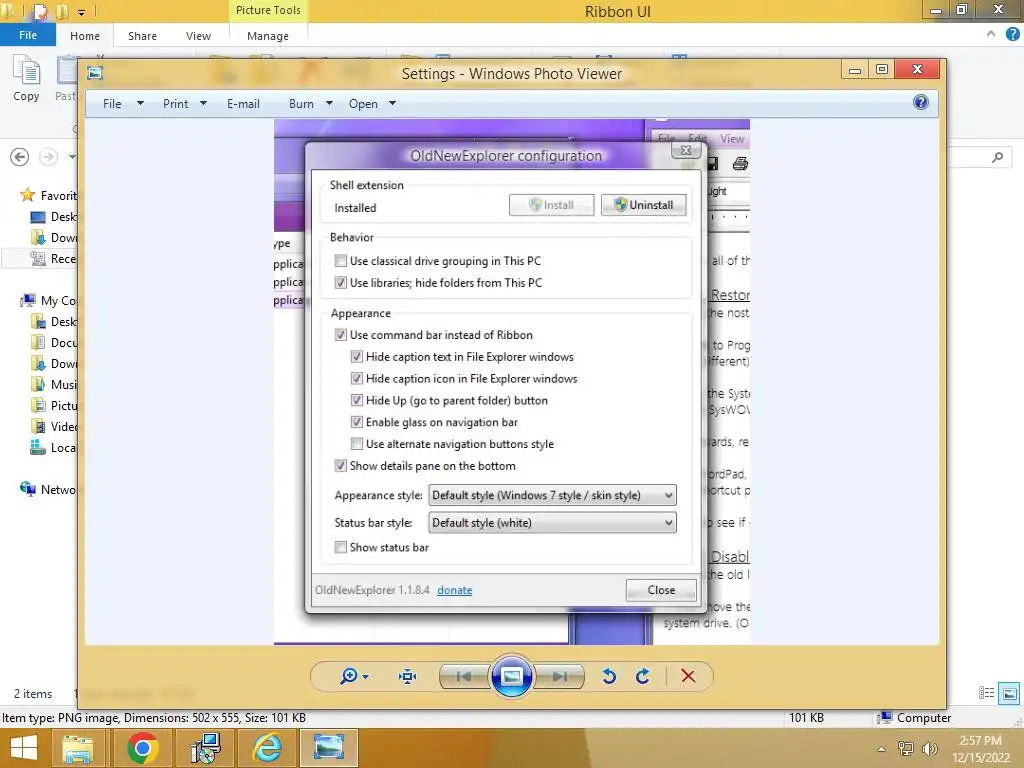
Task: Open the File tab in the Ribbon UI window
Action: coord(27,35)
